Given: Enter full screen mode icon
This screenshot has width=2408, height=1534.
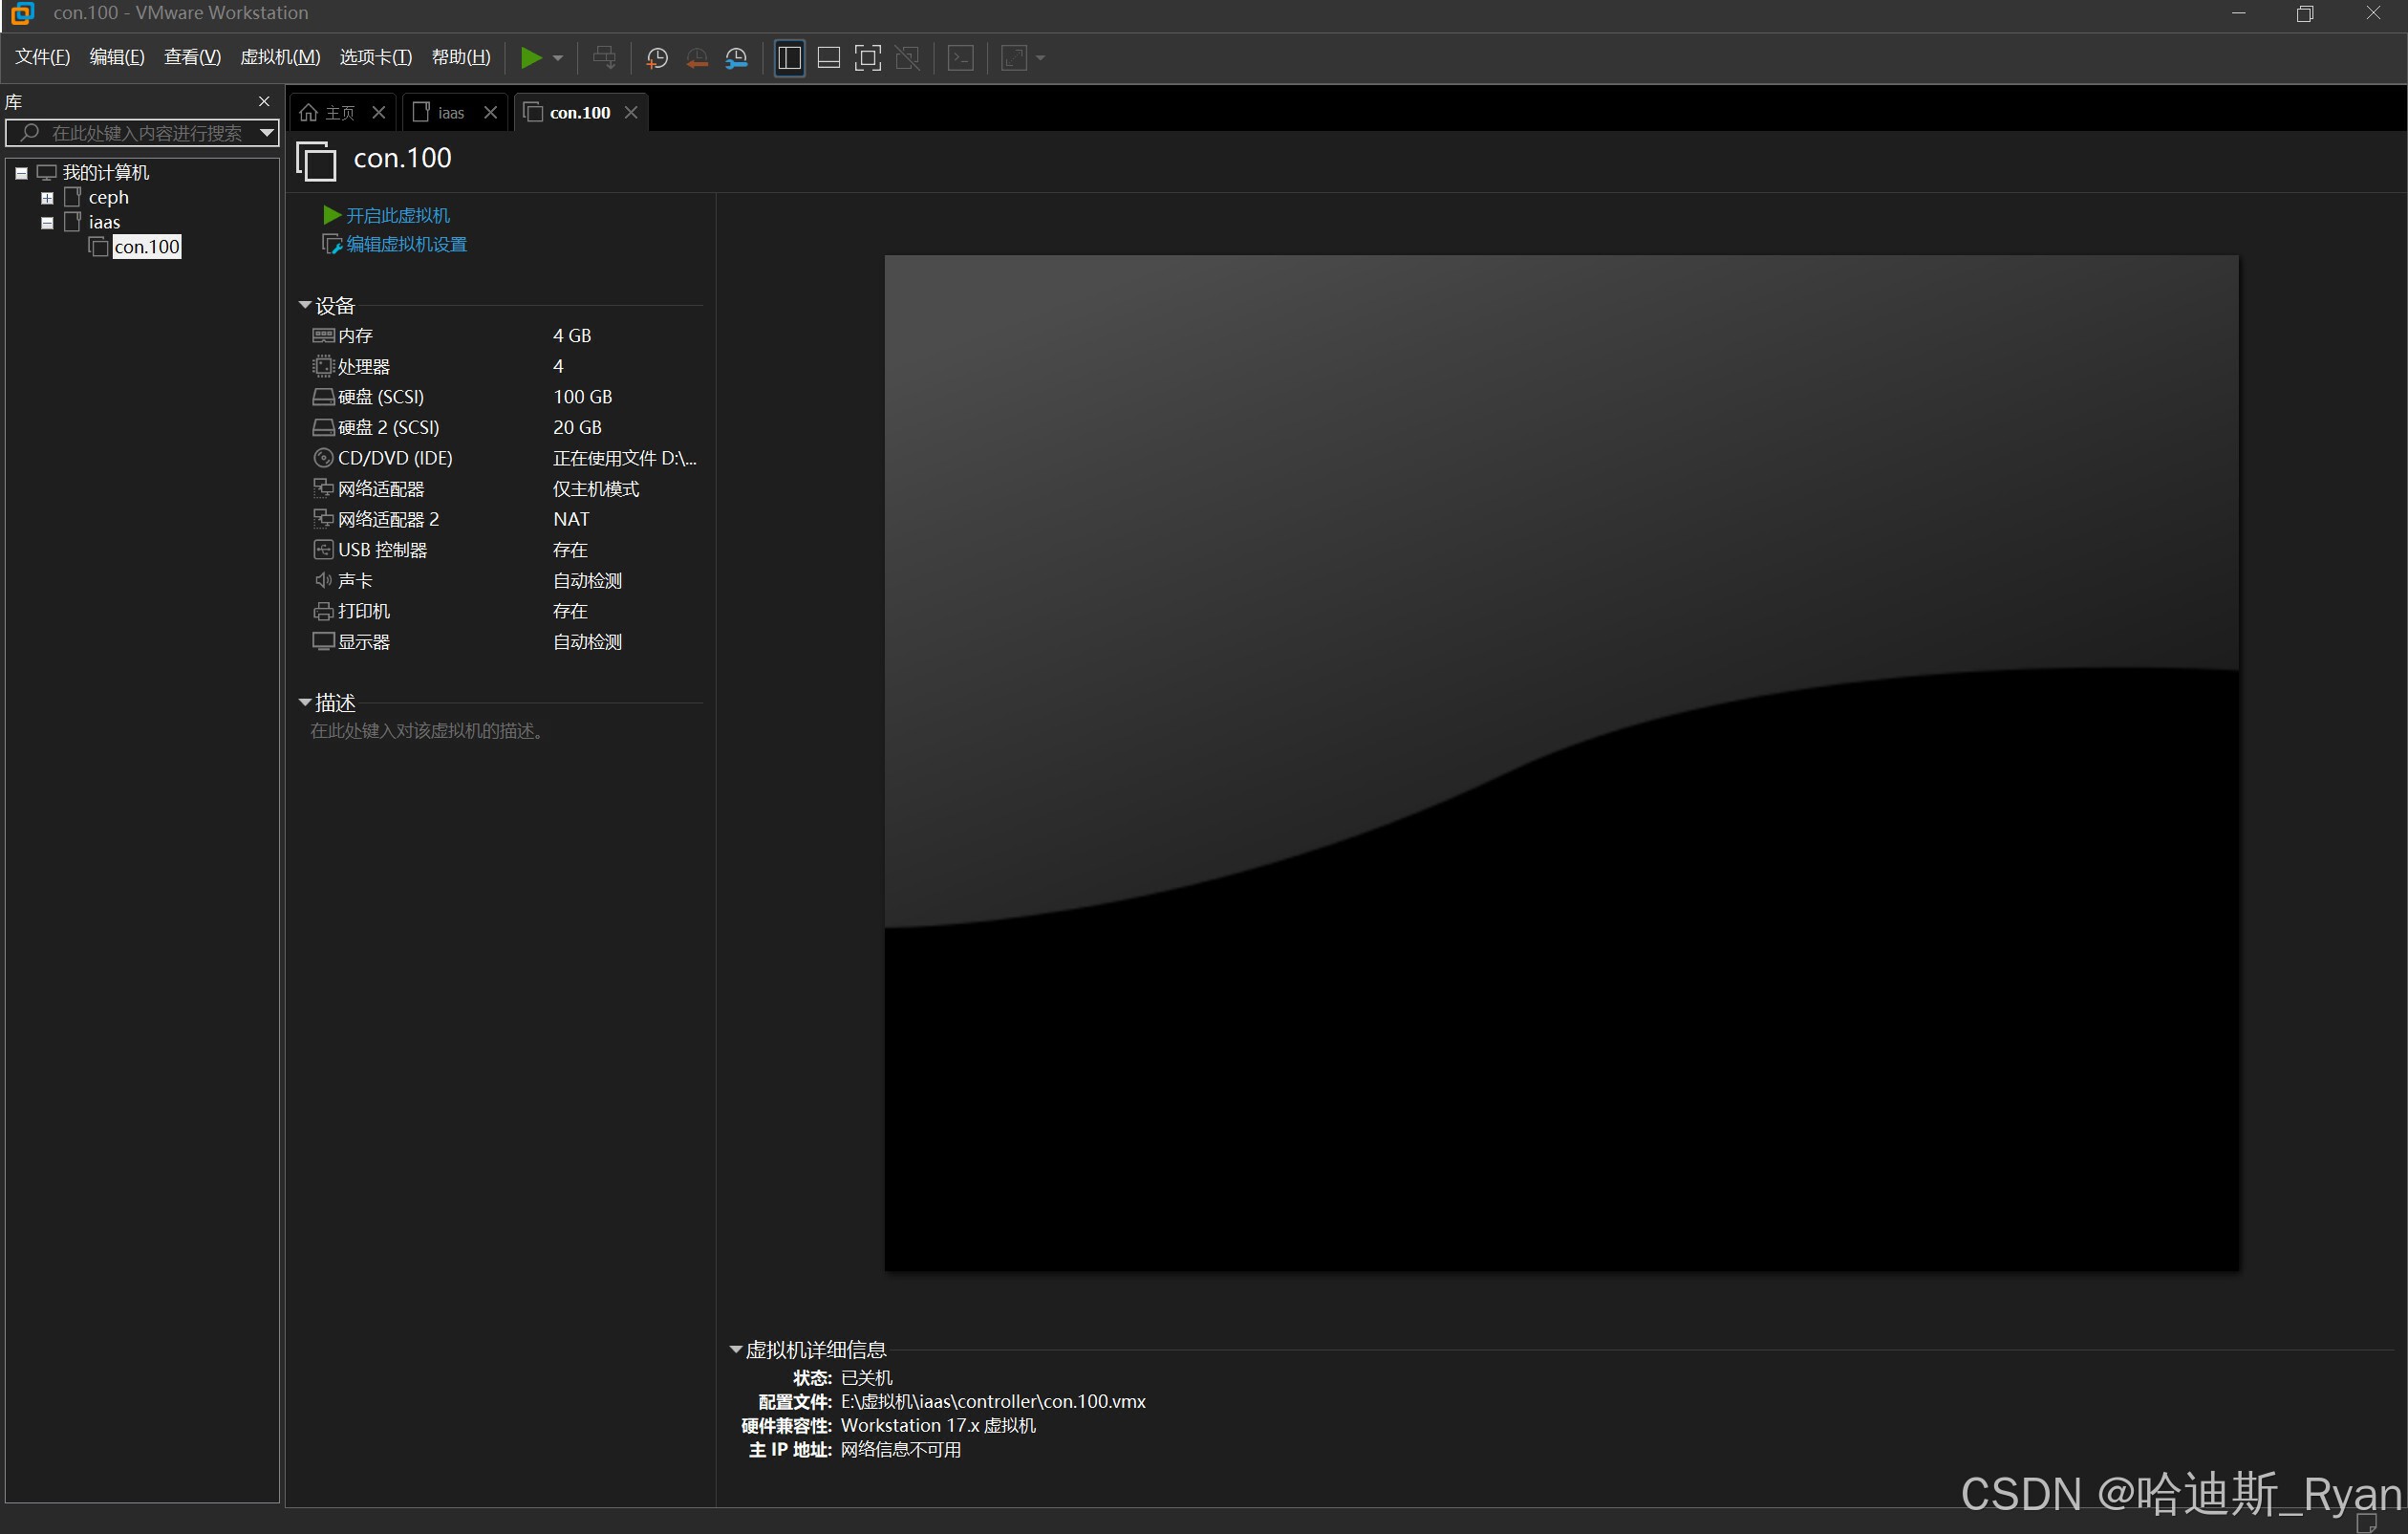Looking at the screenshot, I should click(868, 58).
